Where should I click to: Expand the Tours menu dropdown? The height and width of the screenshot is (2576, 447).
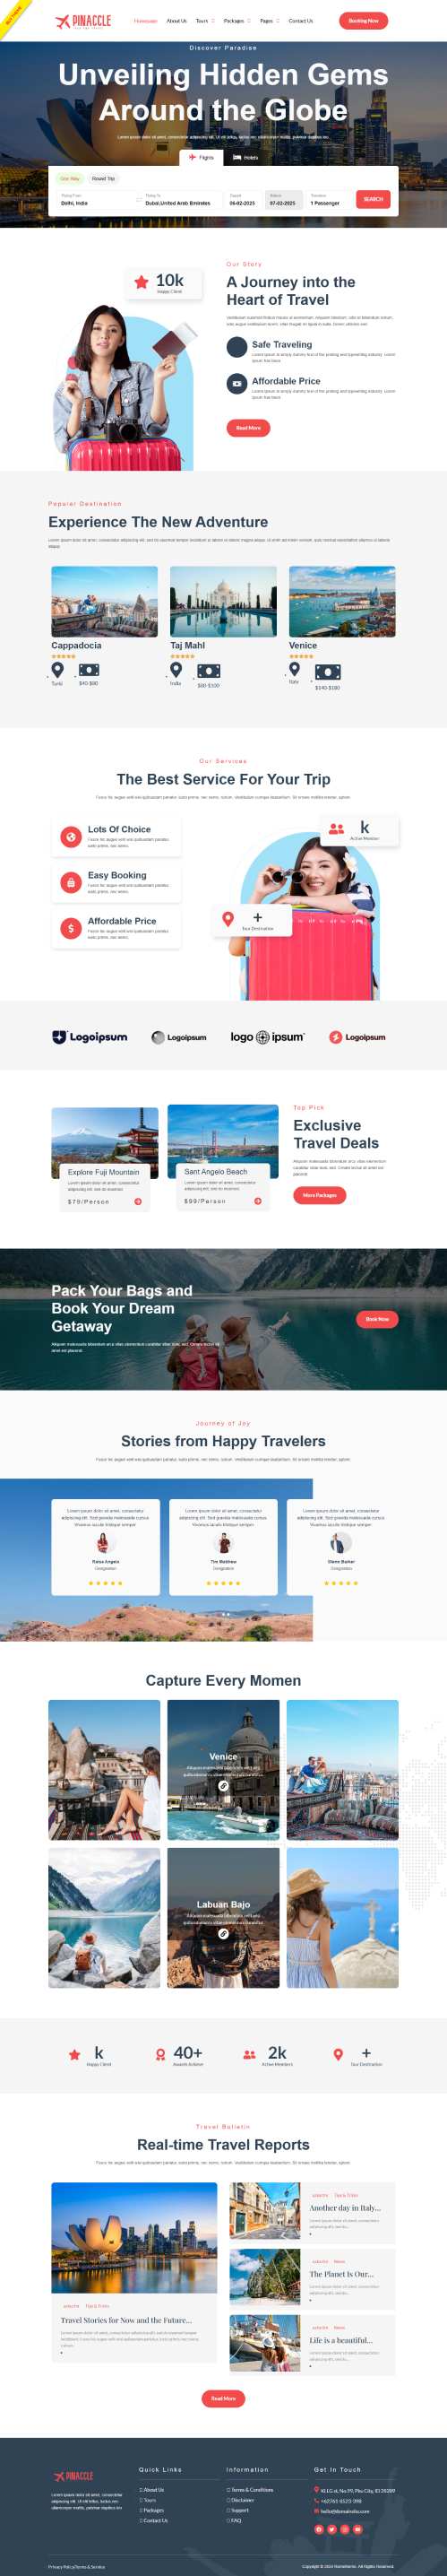(x=205, y=21)
